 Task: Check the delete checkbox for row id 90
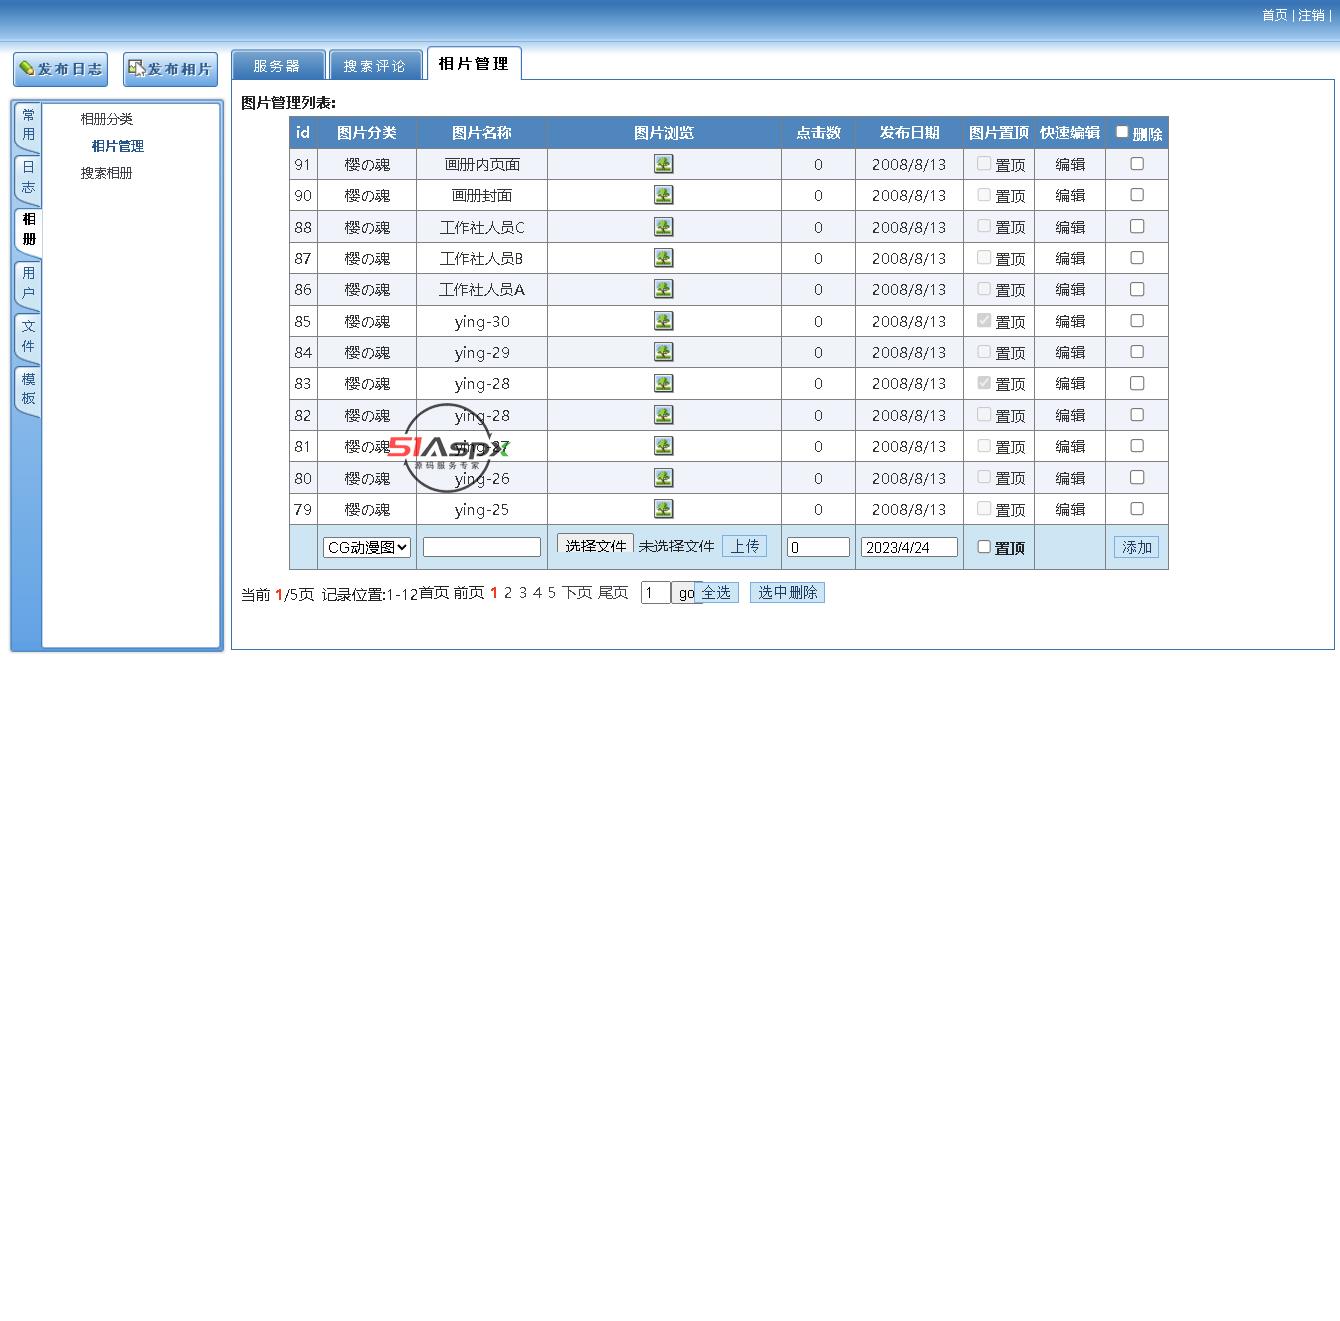click(x=1137, y=195)
